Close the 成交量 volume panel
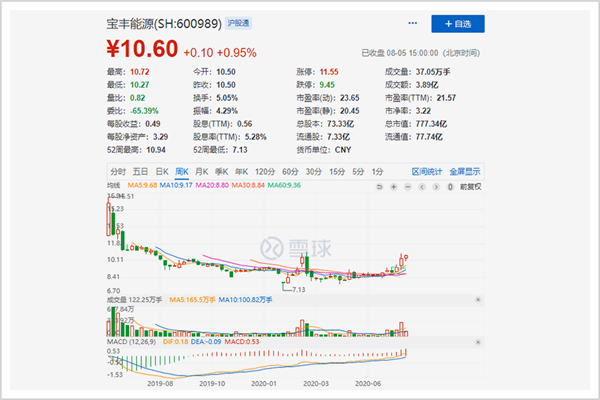 478,300
